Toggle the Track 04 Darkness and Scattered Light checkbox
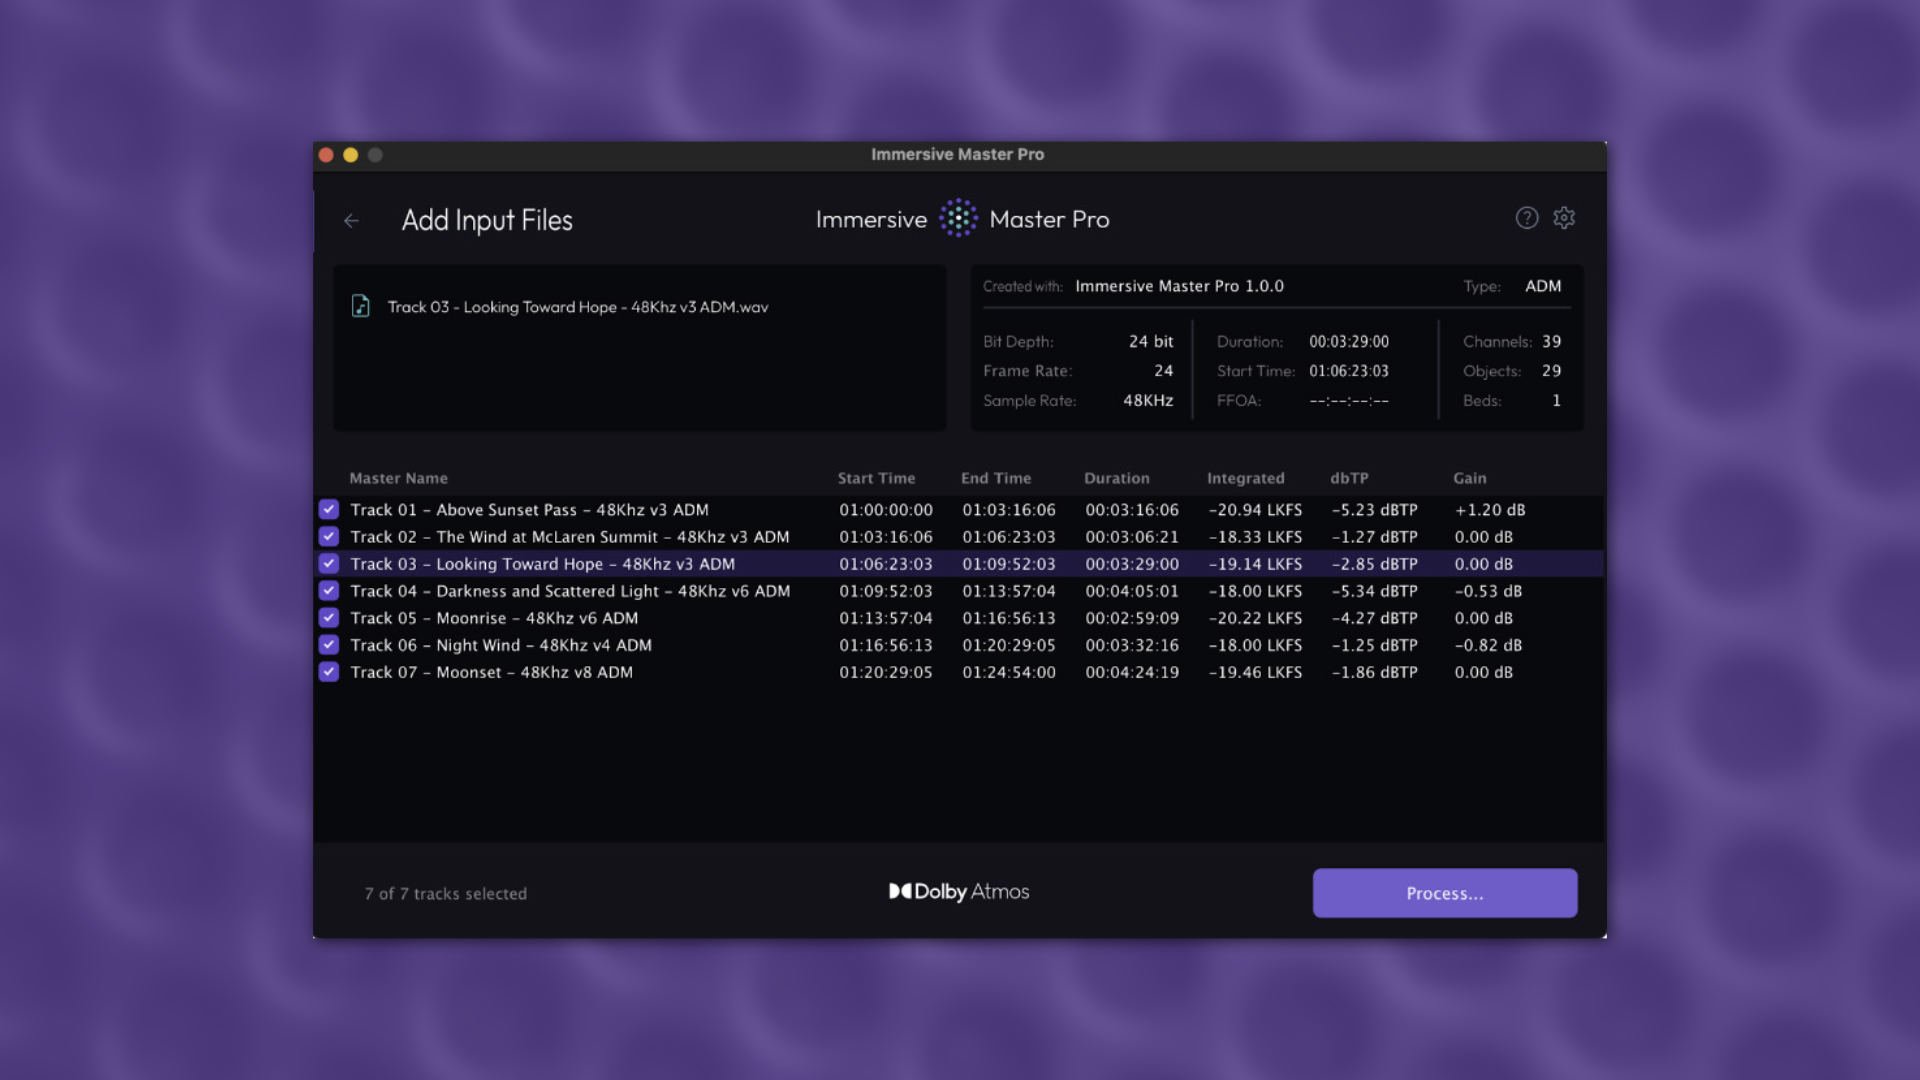Image resolution: width=1920 pixels, height=1080 pixels. pyautogui.click(x=329, y=591)
